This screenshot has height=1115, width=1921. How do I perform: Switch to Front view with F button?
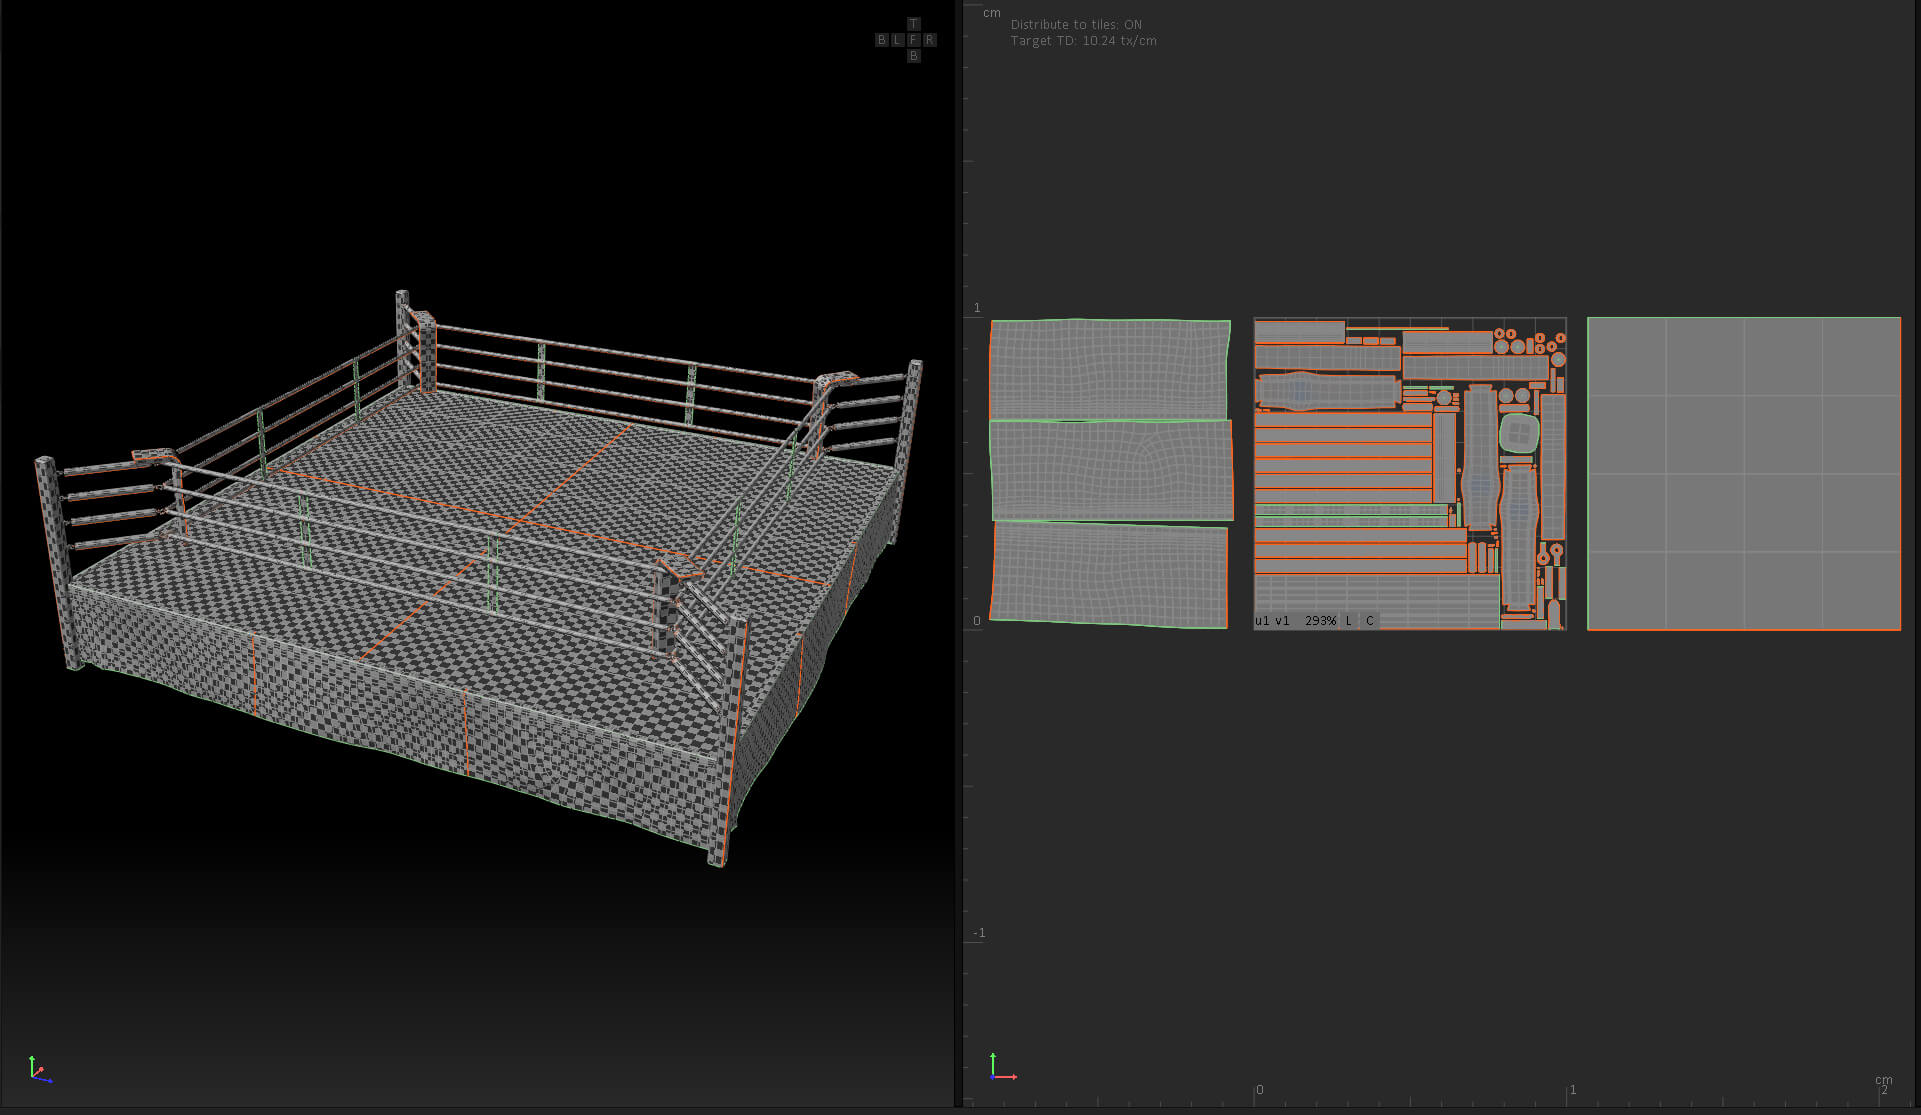[913, 40]
